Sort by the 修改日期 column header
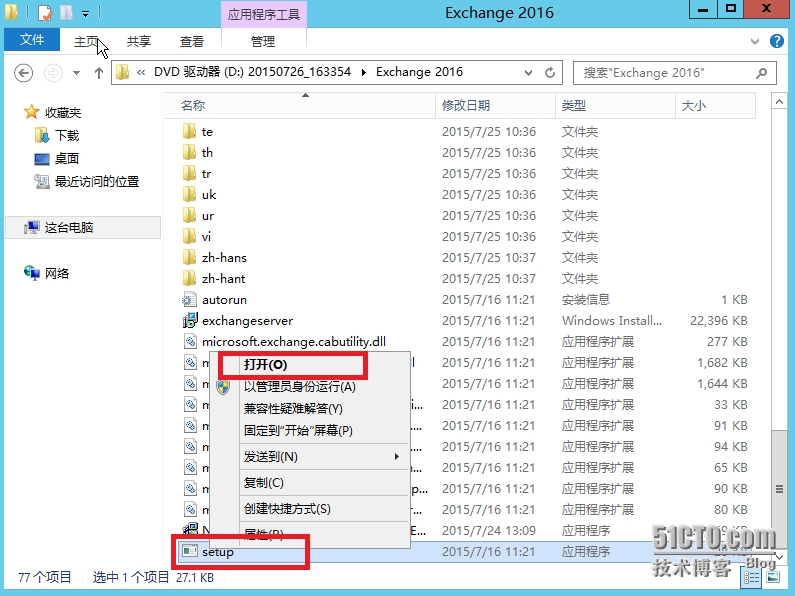The height and width of the screenshot is (596, 795). click(x=495, y=105)
